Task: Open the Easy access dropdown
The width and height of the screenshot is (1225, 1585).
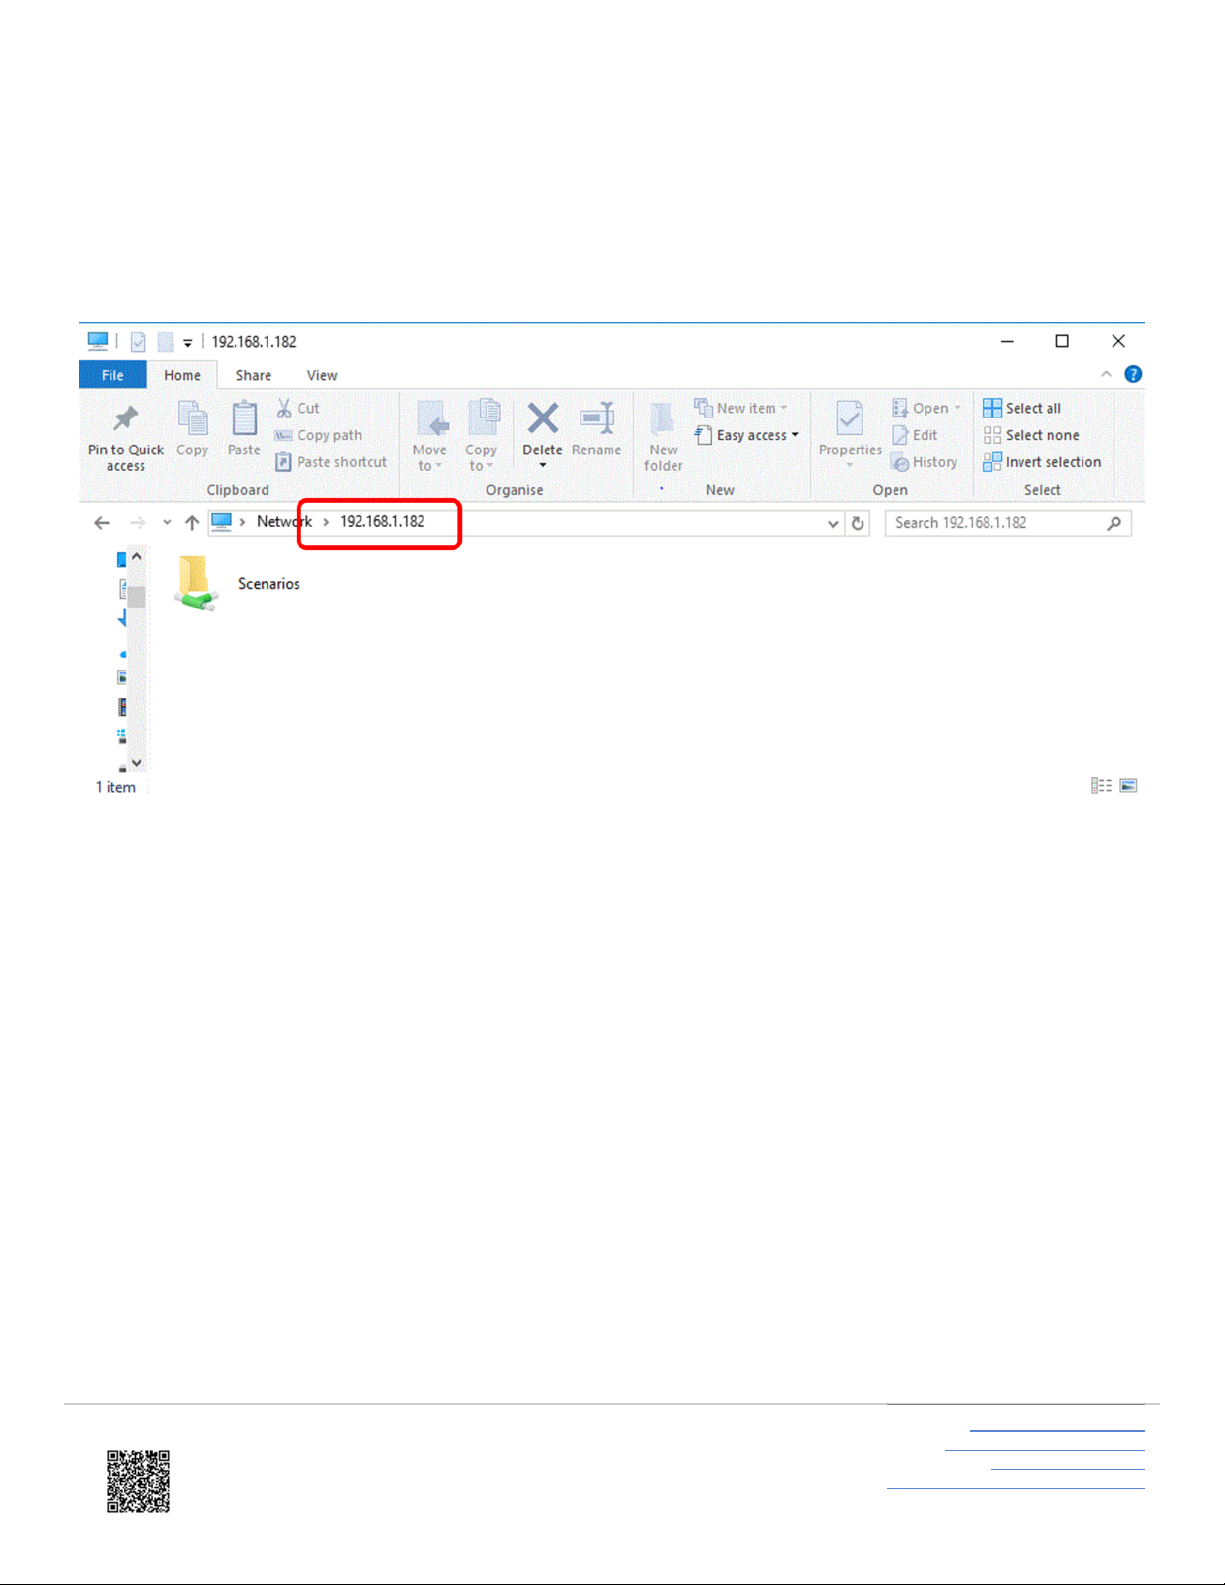Action: click(747, 435)
